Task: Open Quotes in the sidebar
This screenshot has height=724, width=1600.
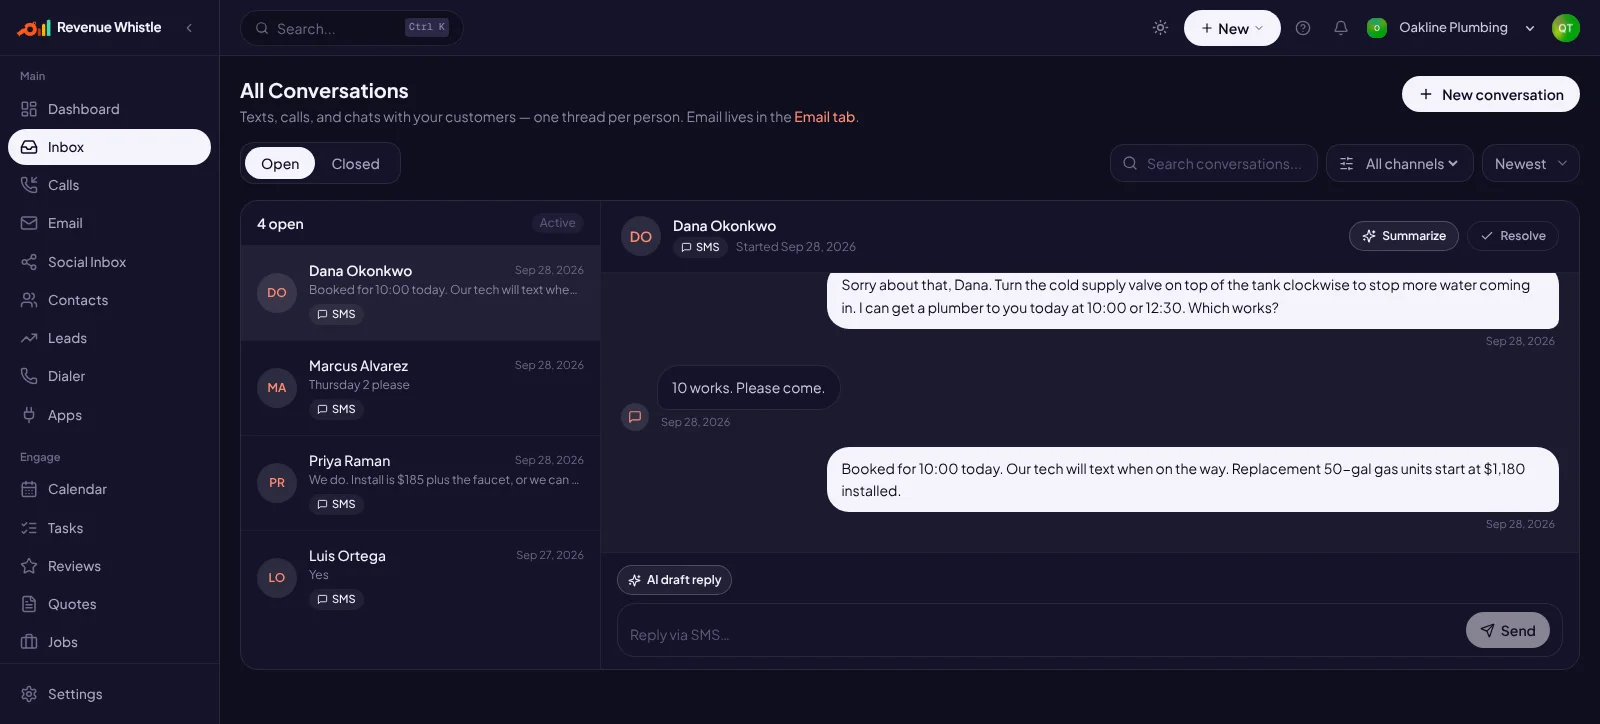Action: click(x=109, y=604)
